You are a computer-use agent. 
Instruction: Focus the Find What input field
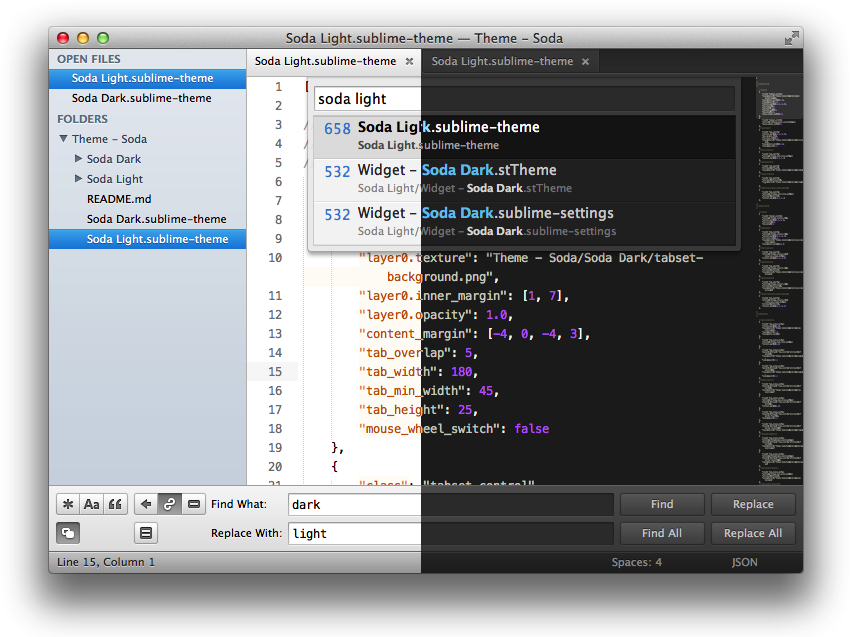click(450, 504)
